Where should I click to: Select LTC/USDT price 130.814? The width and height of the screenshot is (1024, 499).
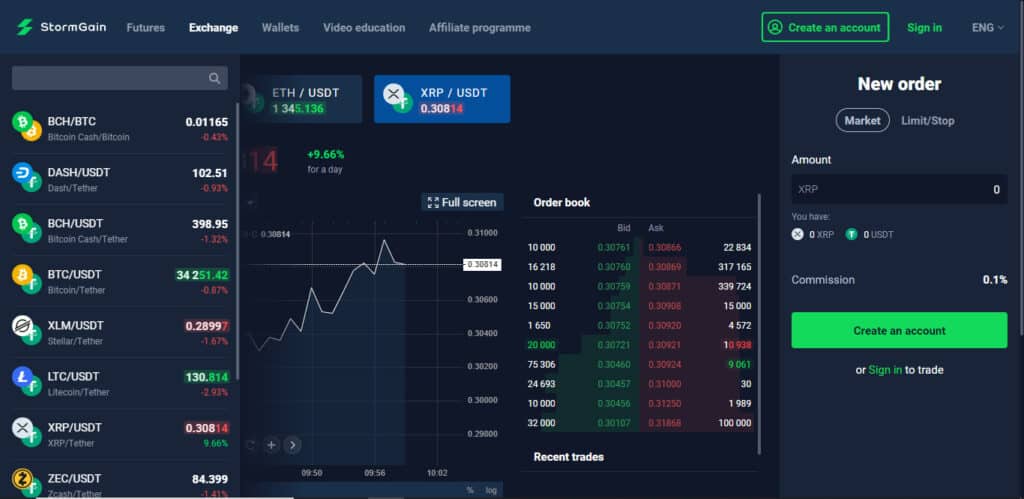[206, 377]
